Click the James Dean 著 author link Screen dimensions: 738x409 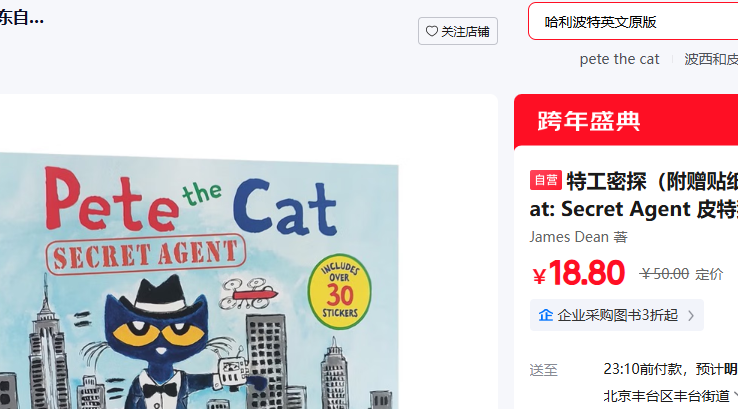coord(578,237)
